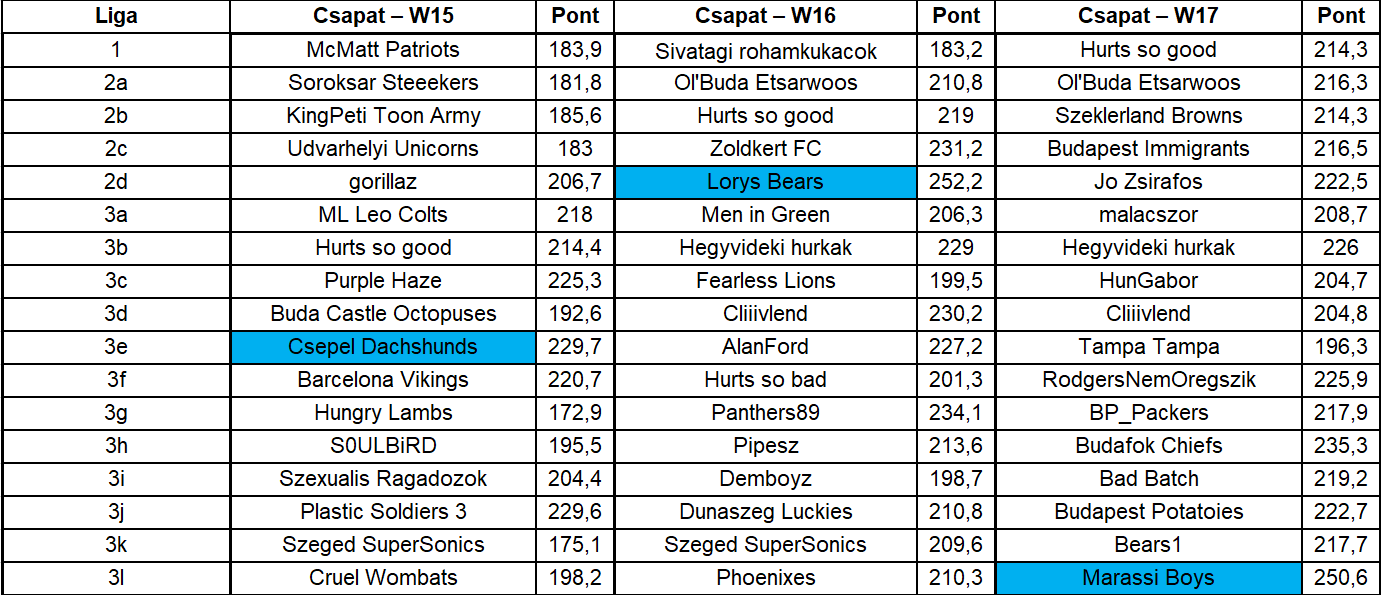Select the McMatt Patriots cell
The height and width of the screenshot is (595, 1381).
[383, 50]
